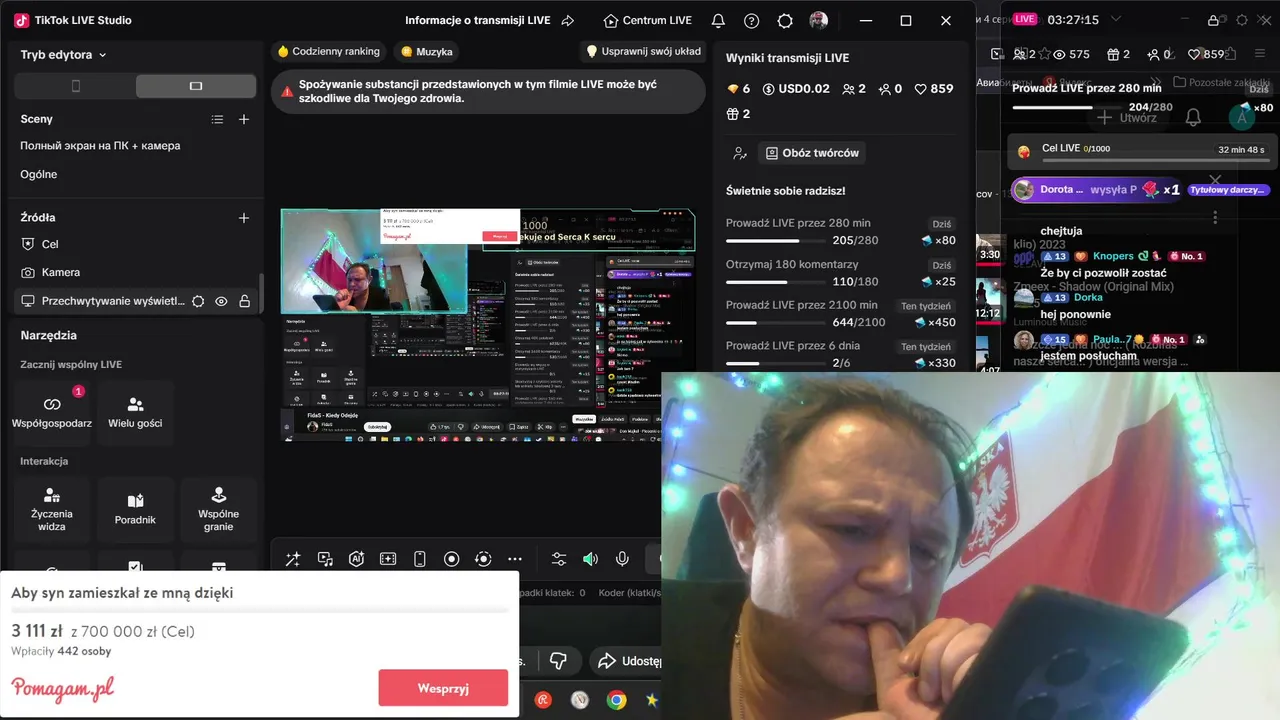Open settings for the Przechwytywanie wyświetlacza source
This screenshot has height=720, width=1280.
click(198, 301)
